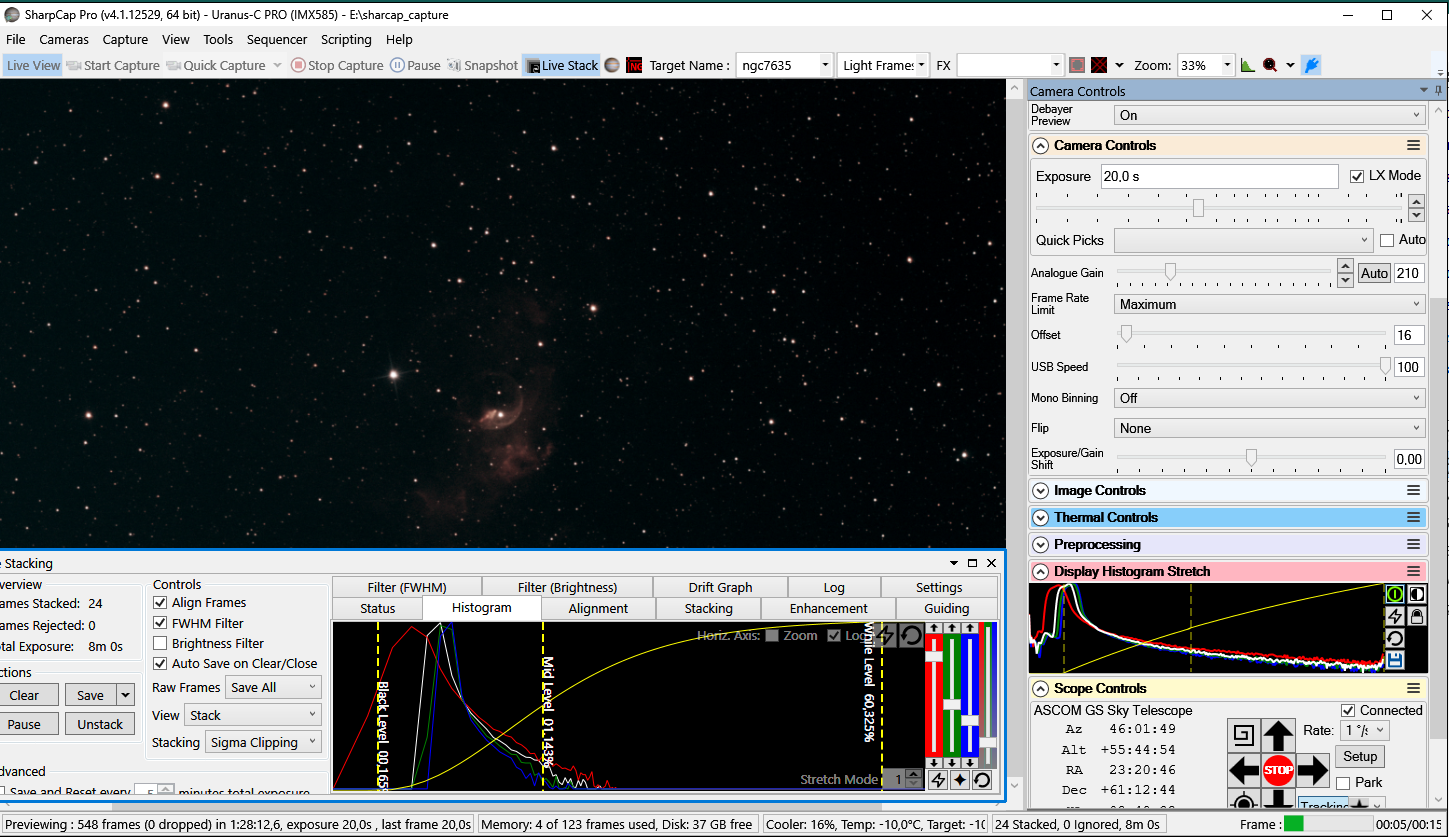This screenshot has width=1449, height=837.
Task: Enable the histogram Zoom checkbox
Action: pos(772,636)
